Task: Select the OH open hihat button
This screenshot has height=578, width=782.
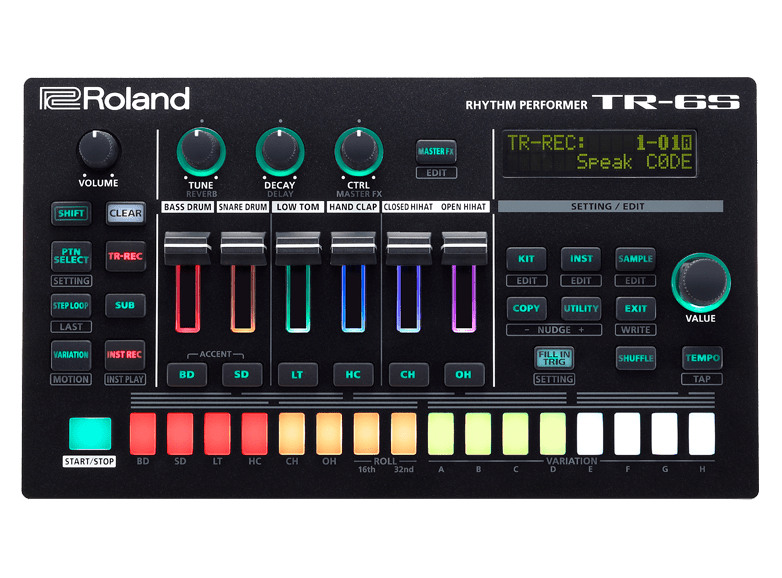Action: click(x=464, y=375)
